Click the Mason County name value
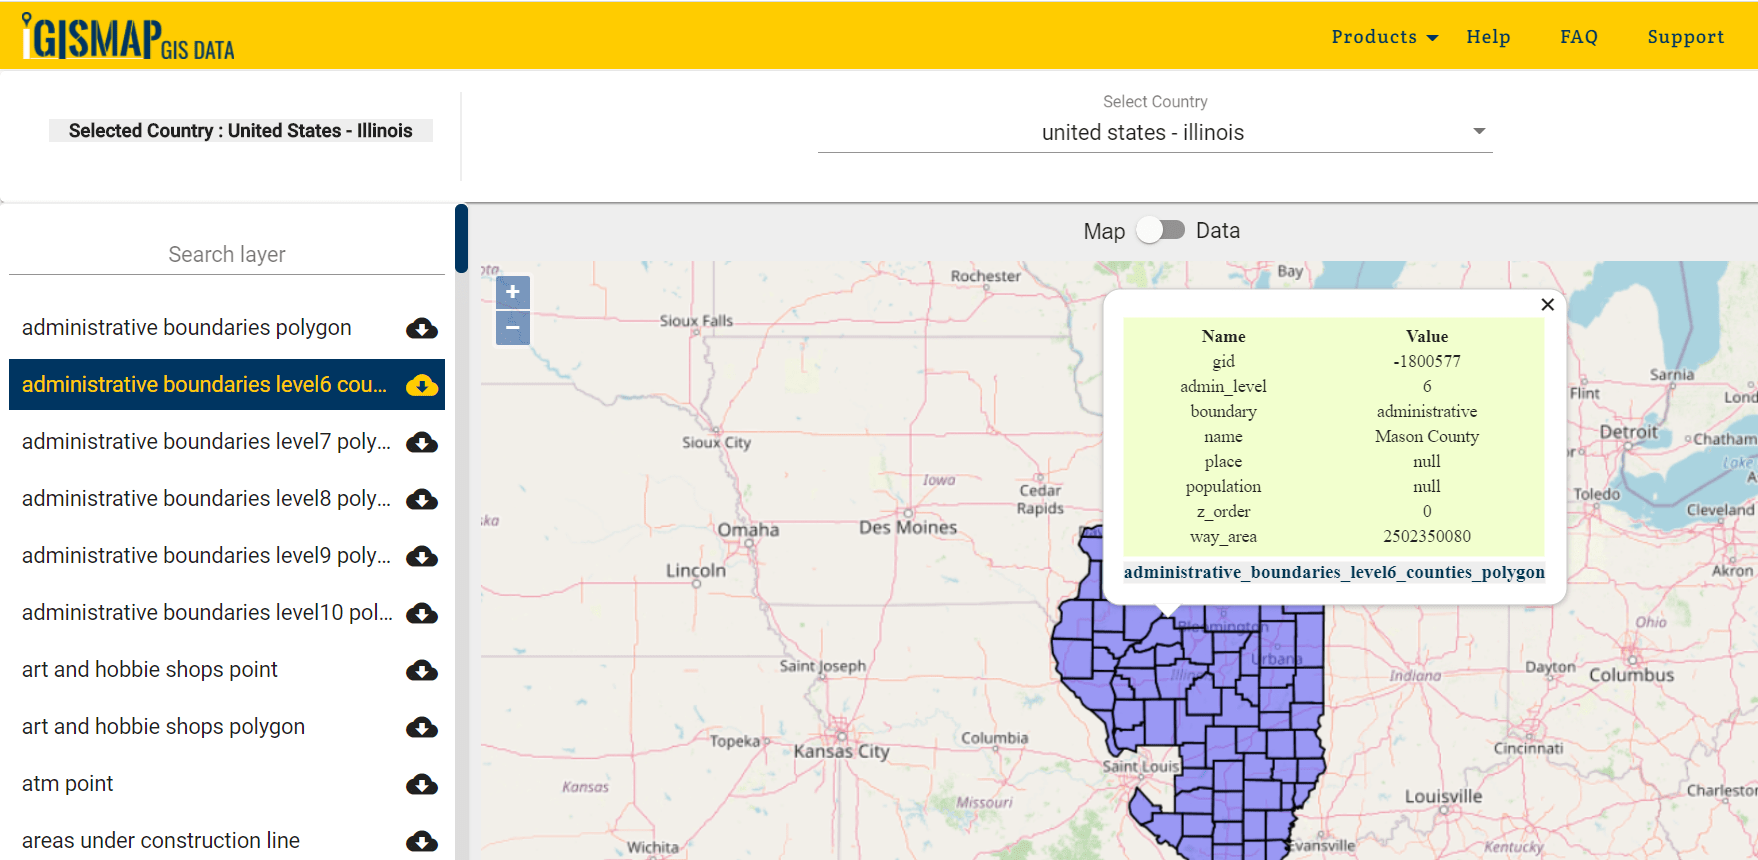The height and width of the screenshot is (860, 1758). 1427,437
